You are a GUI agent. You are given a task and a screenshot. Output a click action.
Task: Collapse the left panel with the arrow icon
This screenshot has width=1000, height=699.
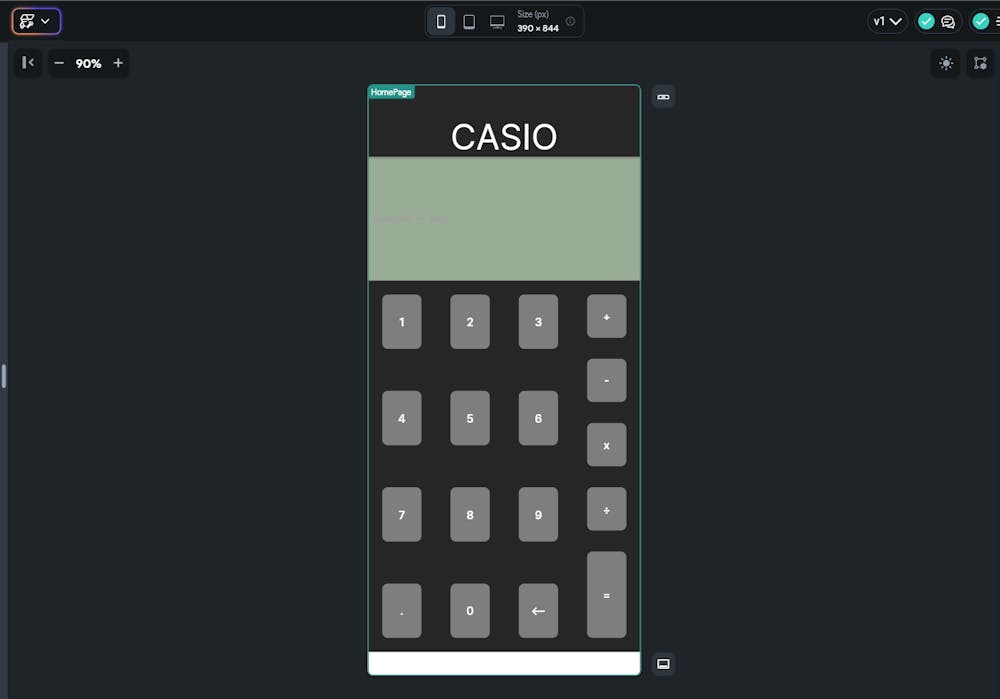[28, 63]
